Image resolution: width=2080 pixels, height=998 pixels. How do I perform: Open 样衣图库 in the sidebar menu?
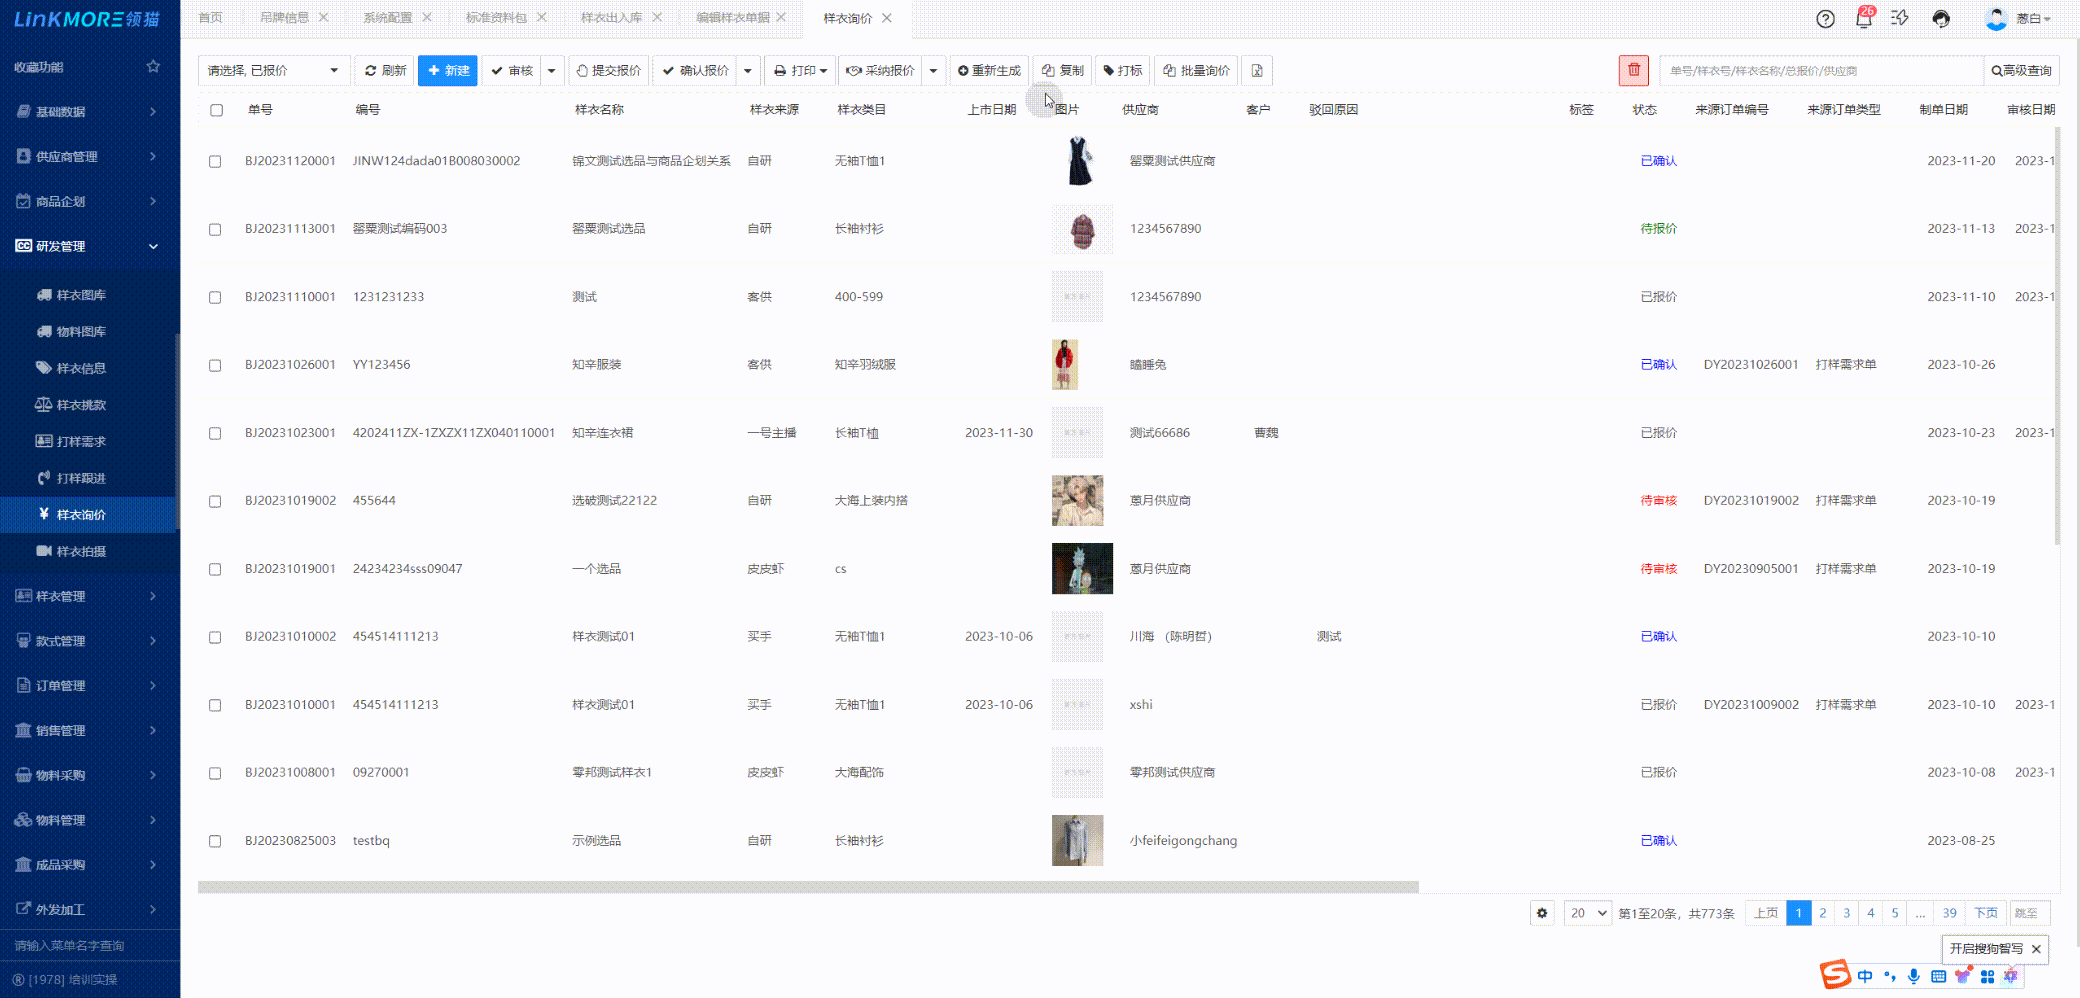[81, 295]
